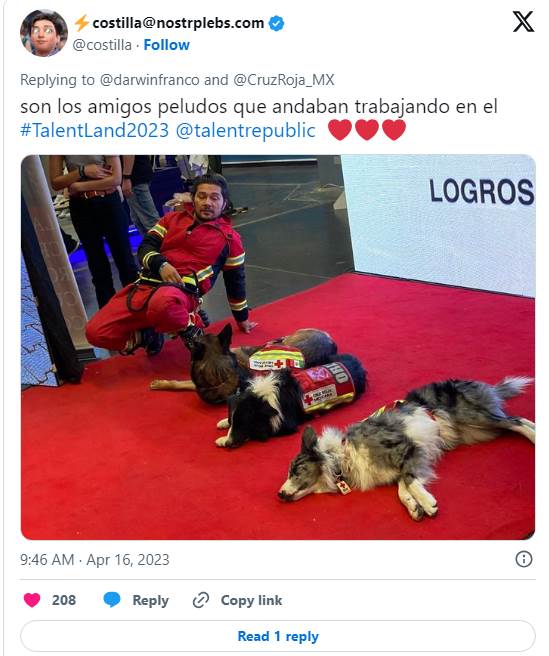Click the lightning bolt emoji in name
The height and width of the screenshot is (656, 549).
(81, 23)
